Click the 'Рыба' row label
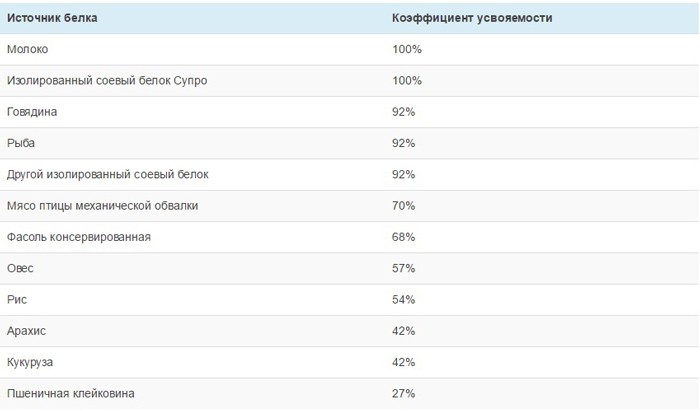 (21, 143)
